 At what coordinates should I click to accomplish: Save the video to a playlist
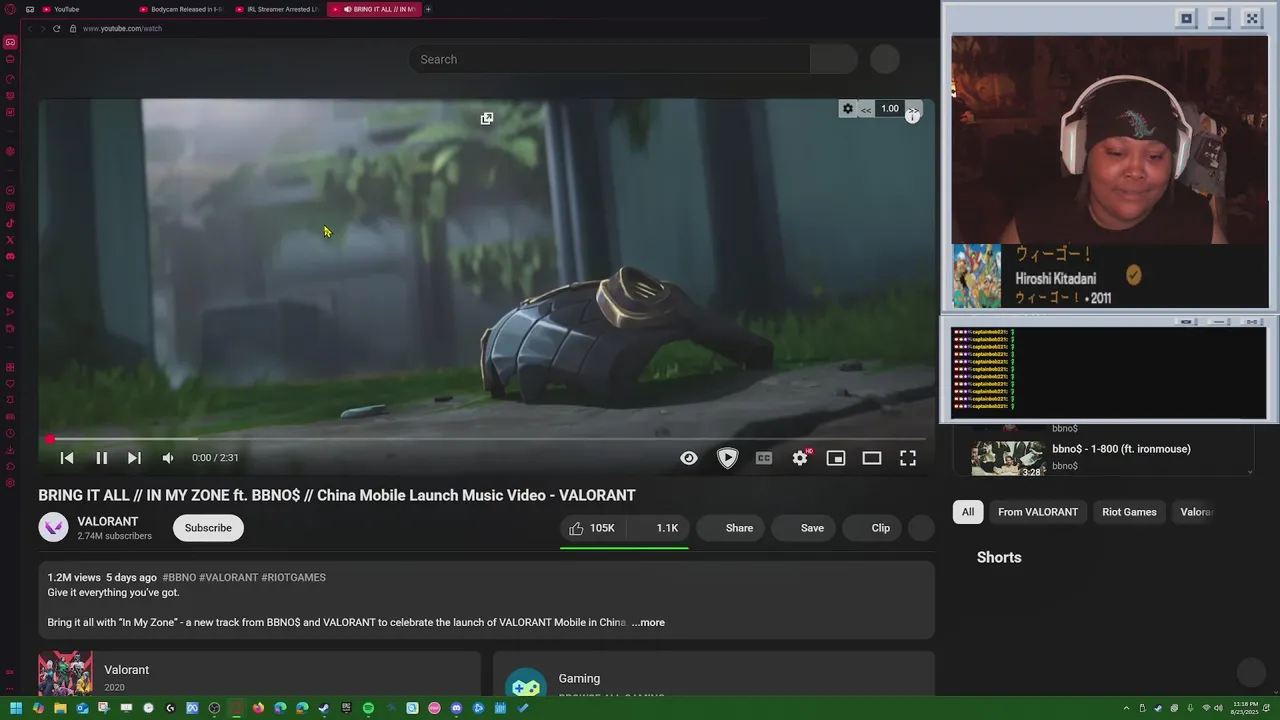pyautogui.click(x=806, y=528)
